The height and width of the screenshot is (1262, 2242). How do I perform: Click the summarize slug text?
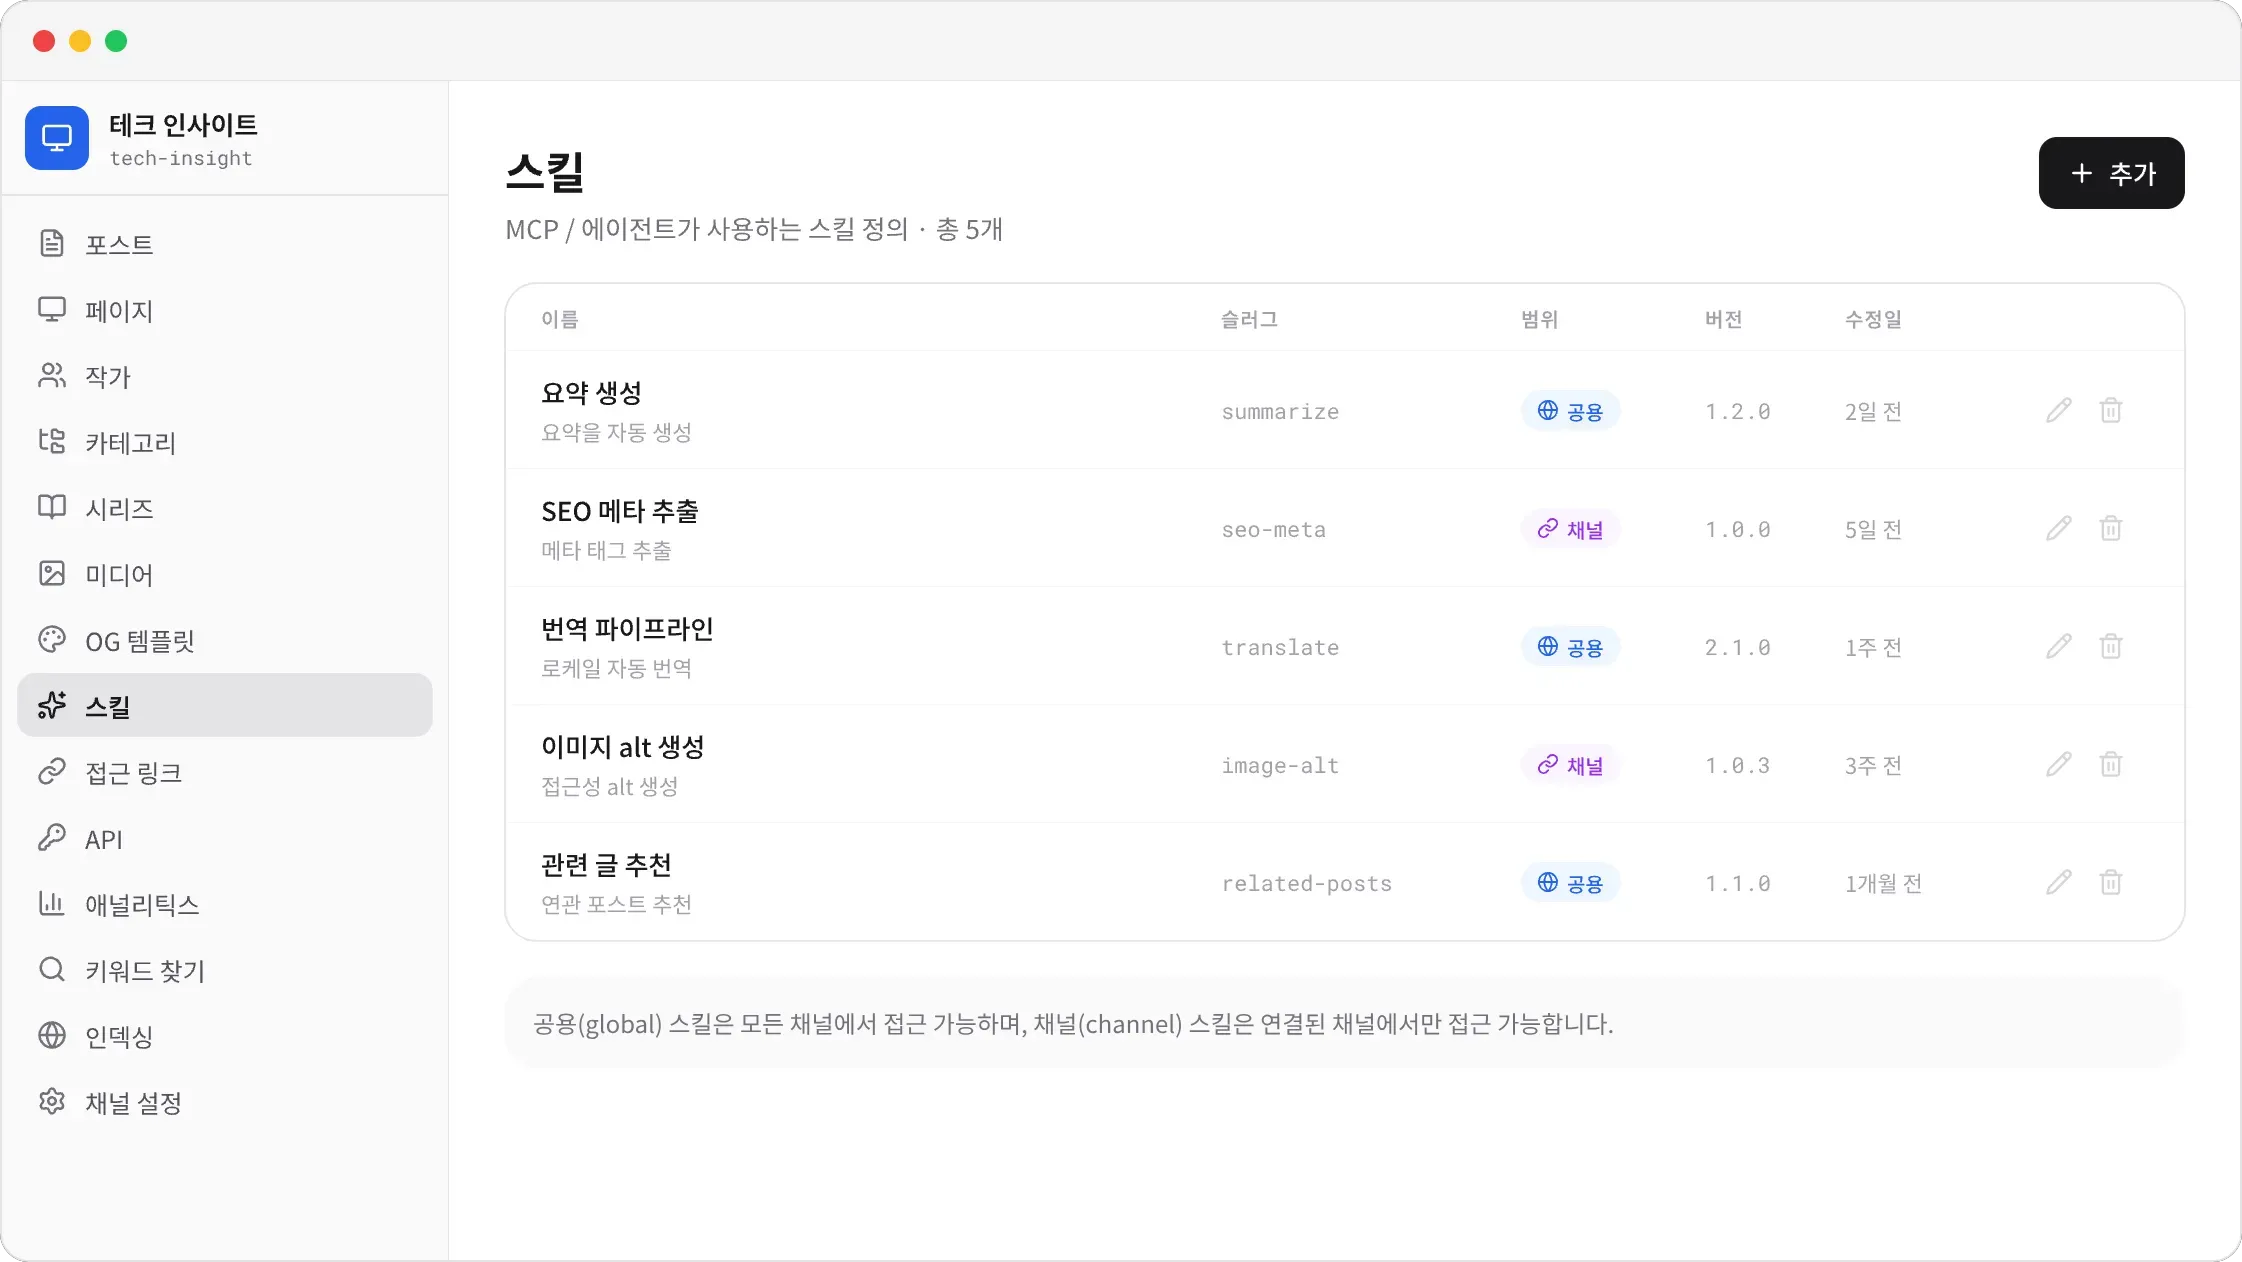click(x=1280, y=411)
